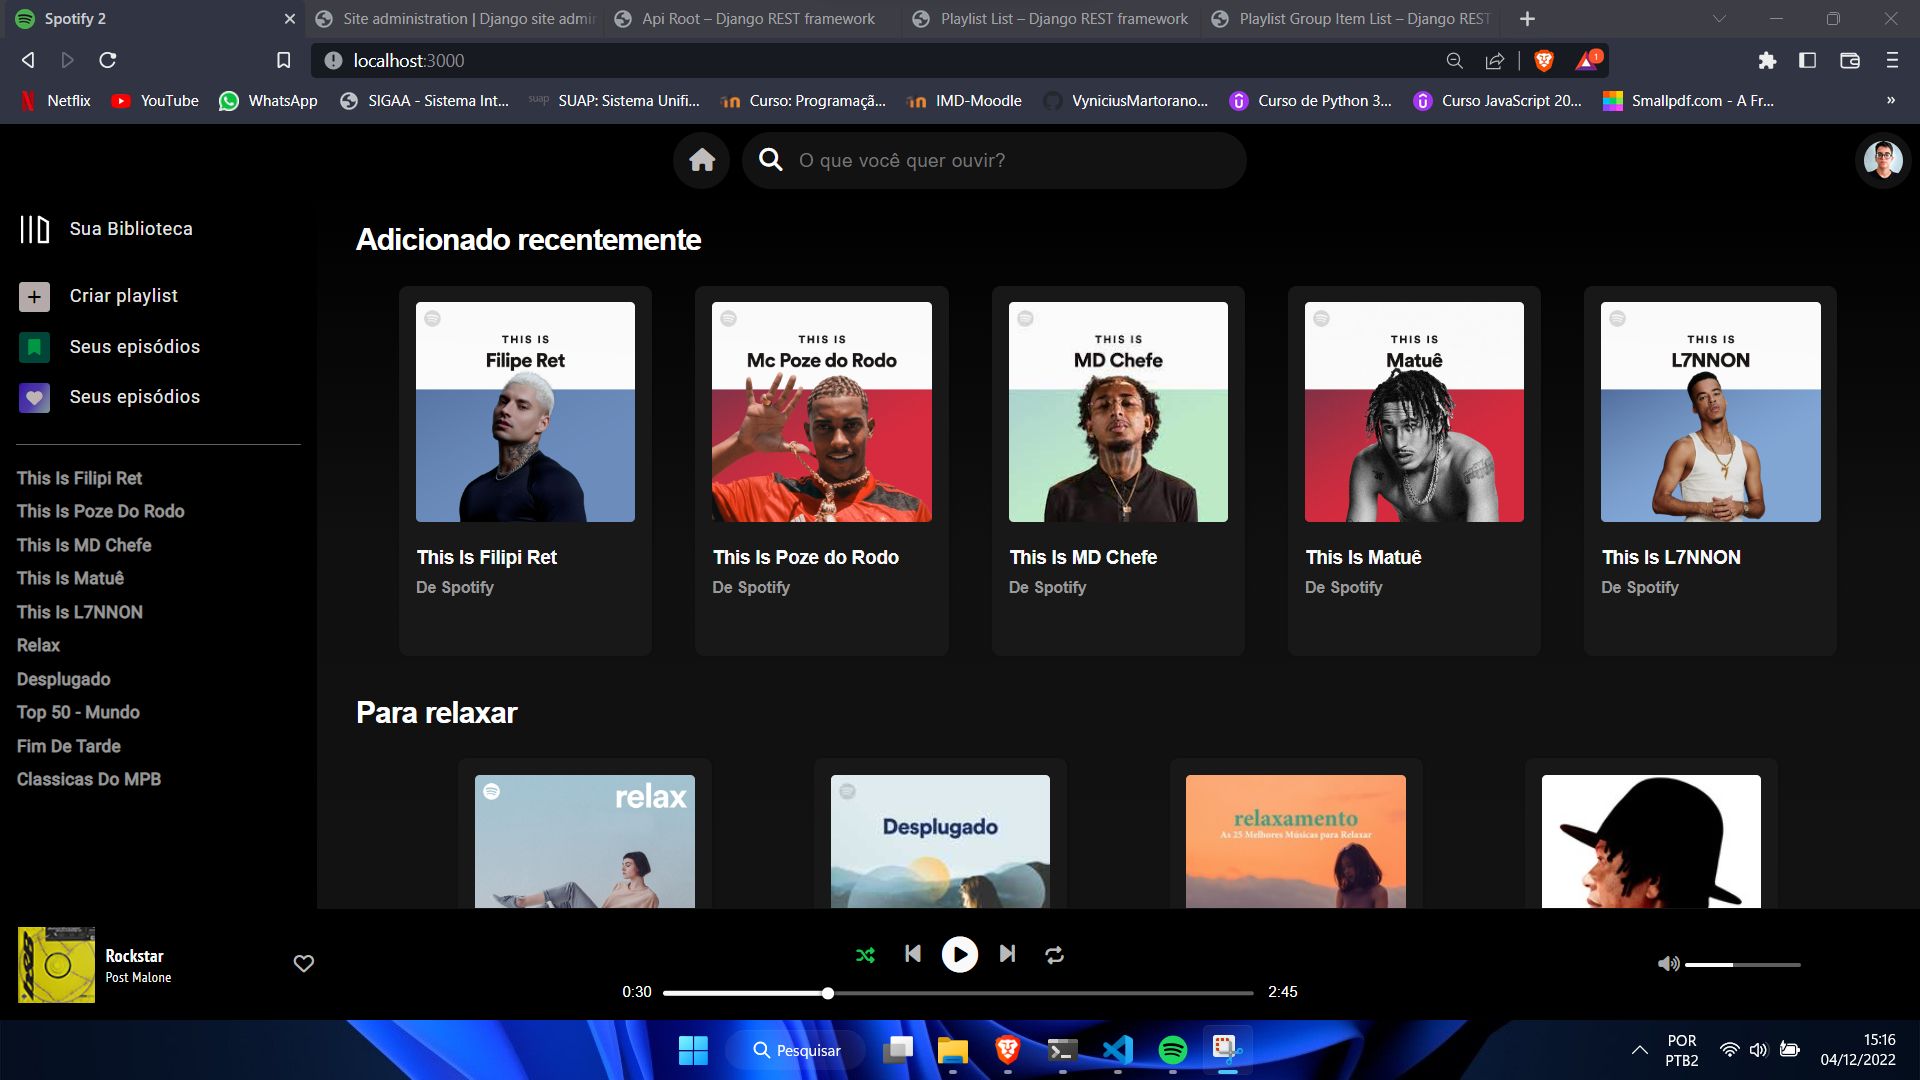
Task: Click the green bookmark episodes icon
Action: tap(34, 347)
